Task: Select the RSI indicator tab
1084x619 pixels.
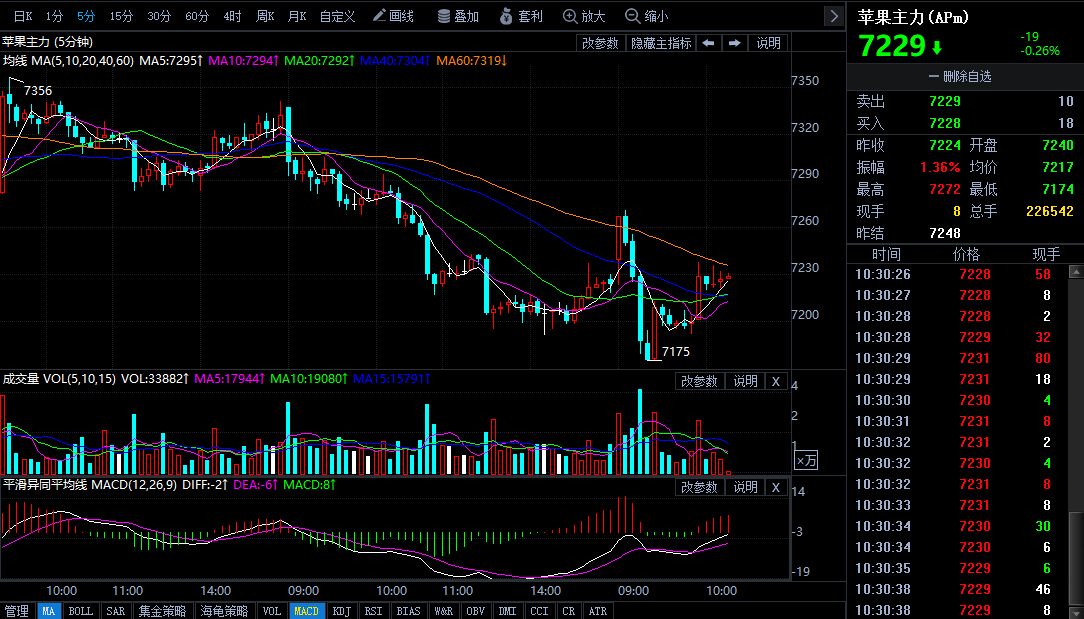Action: click(x=373, y=611)
